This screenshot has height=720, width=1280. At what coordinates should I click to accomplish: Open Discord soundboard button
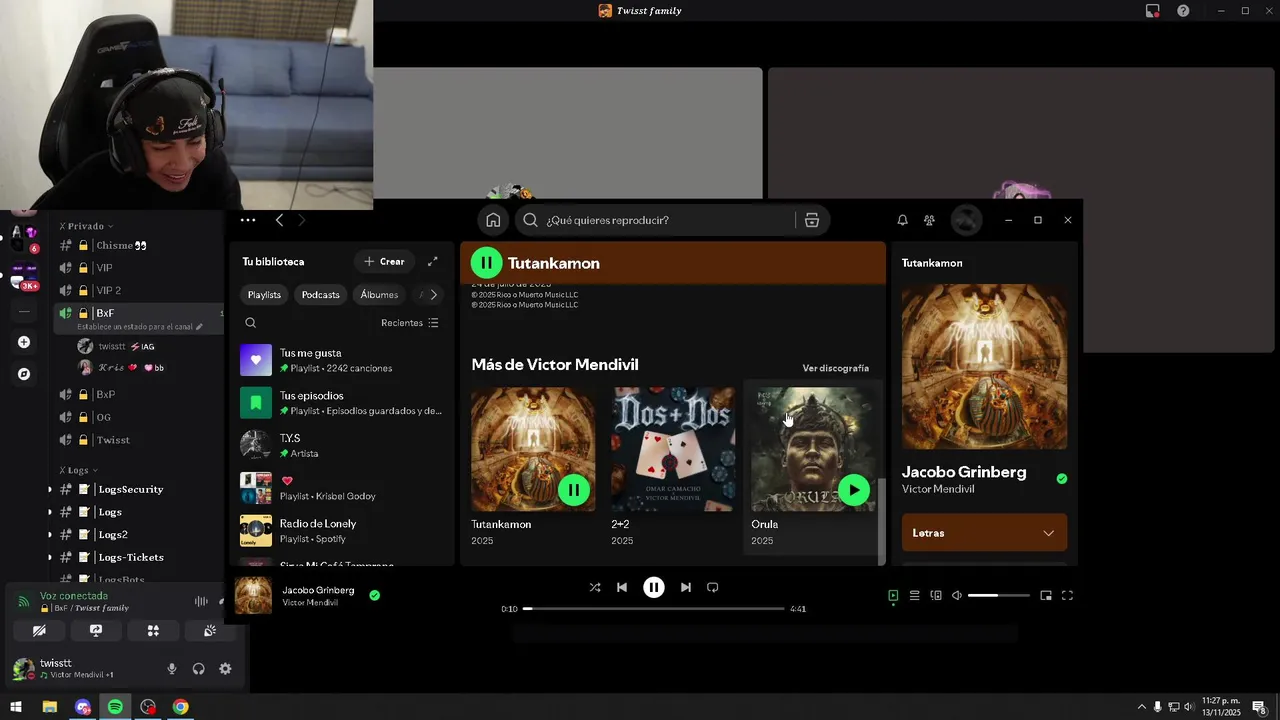pyautogui.click(x=209, y=631)
